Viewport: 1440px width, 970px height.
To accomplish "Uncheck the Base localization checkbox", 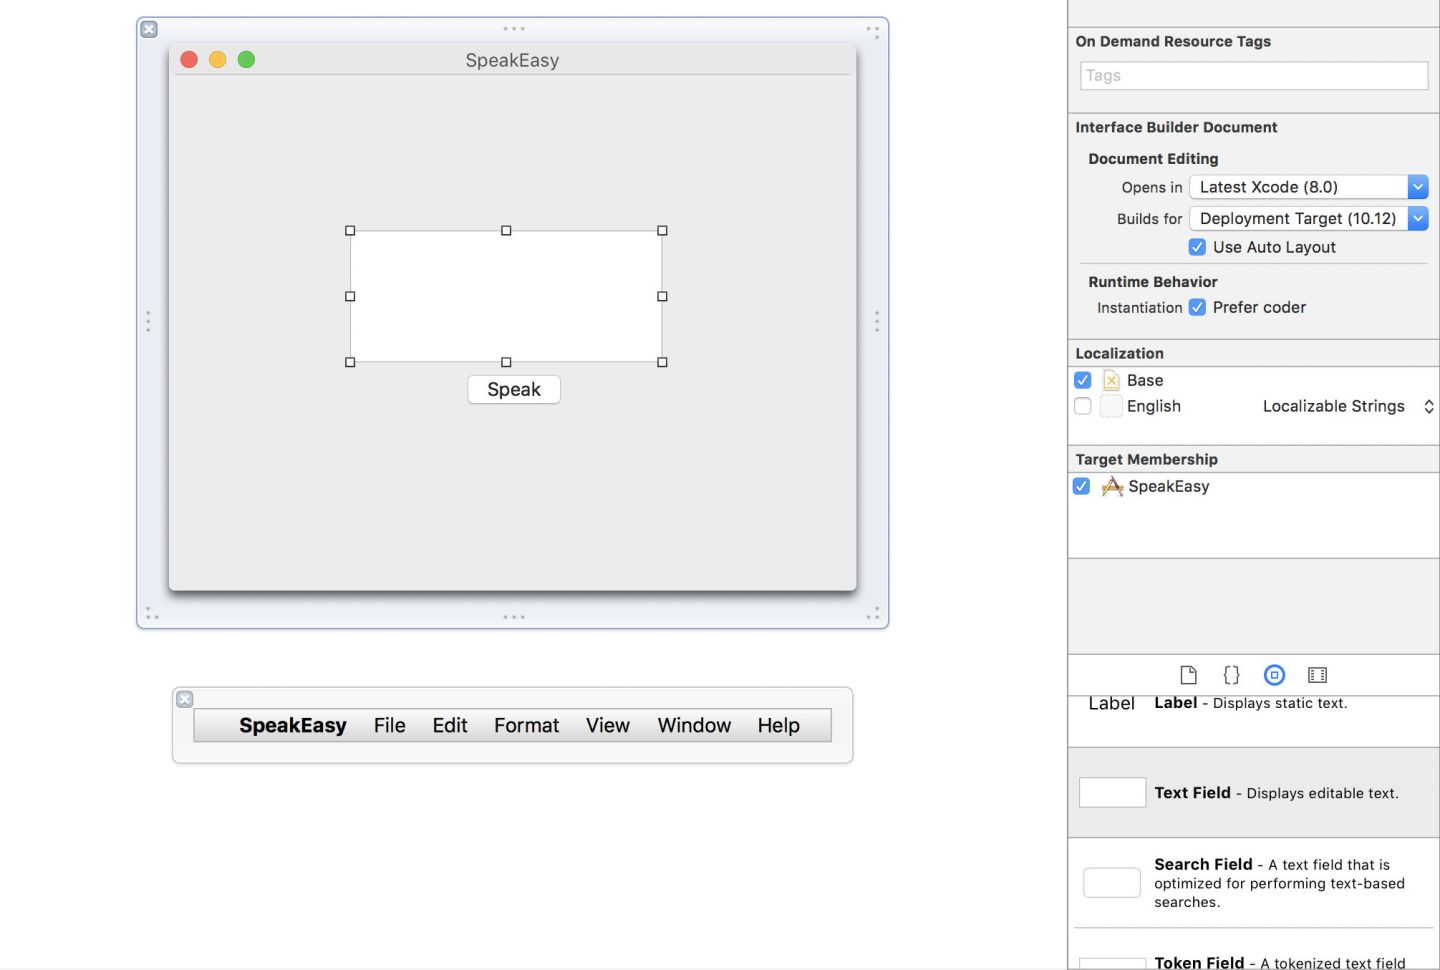I will coord(1082,380).
